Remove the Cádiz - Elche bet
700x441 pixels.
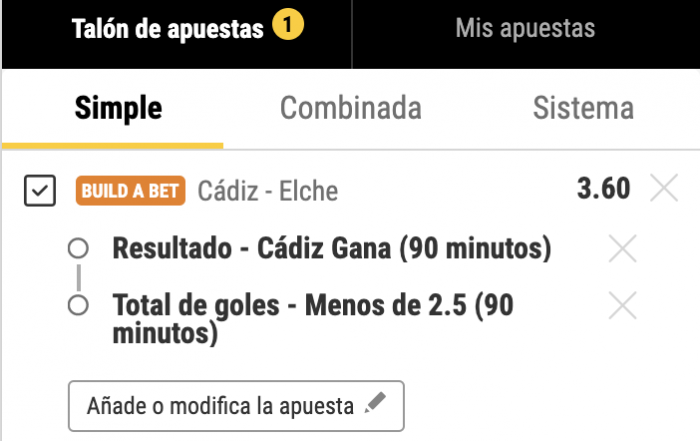click(x=664, y=188)
